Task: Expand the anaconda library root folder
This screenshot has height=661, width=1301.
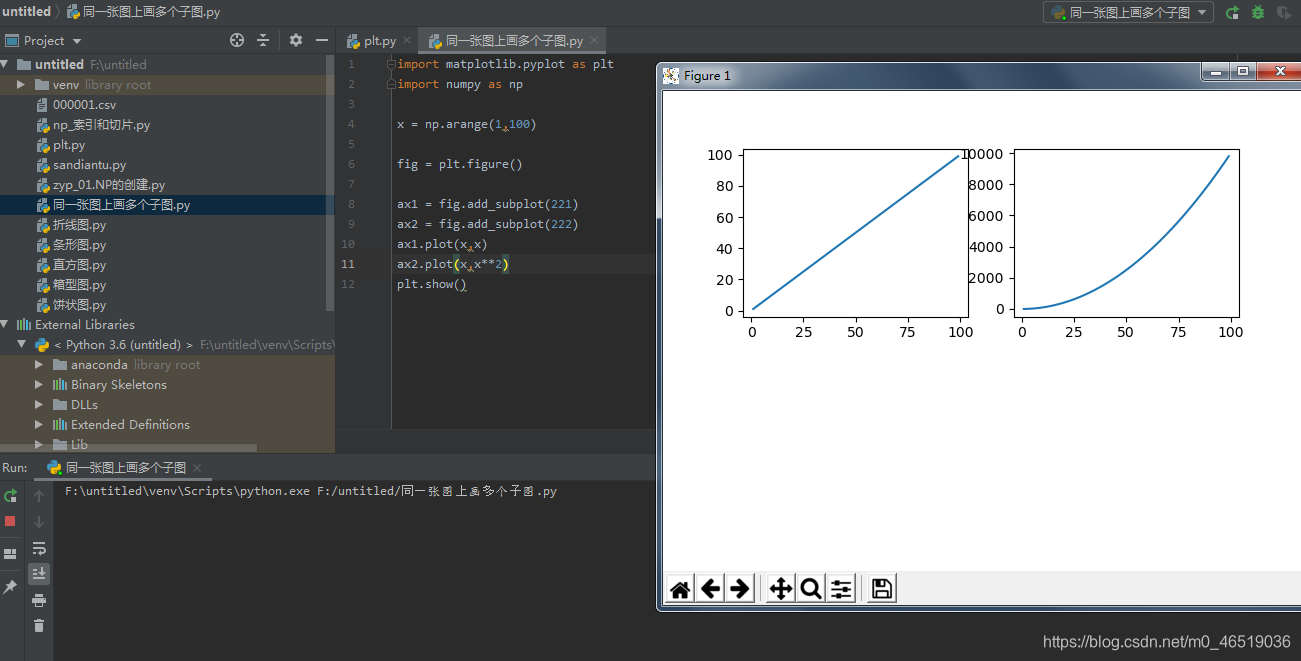Action: pos(39,365)
